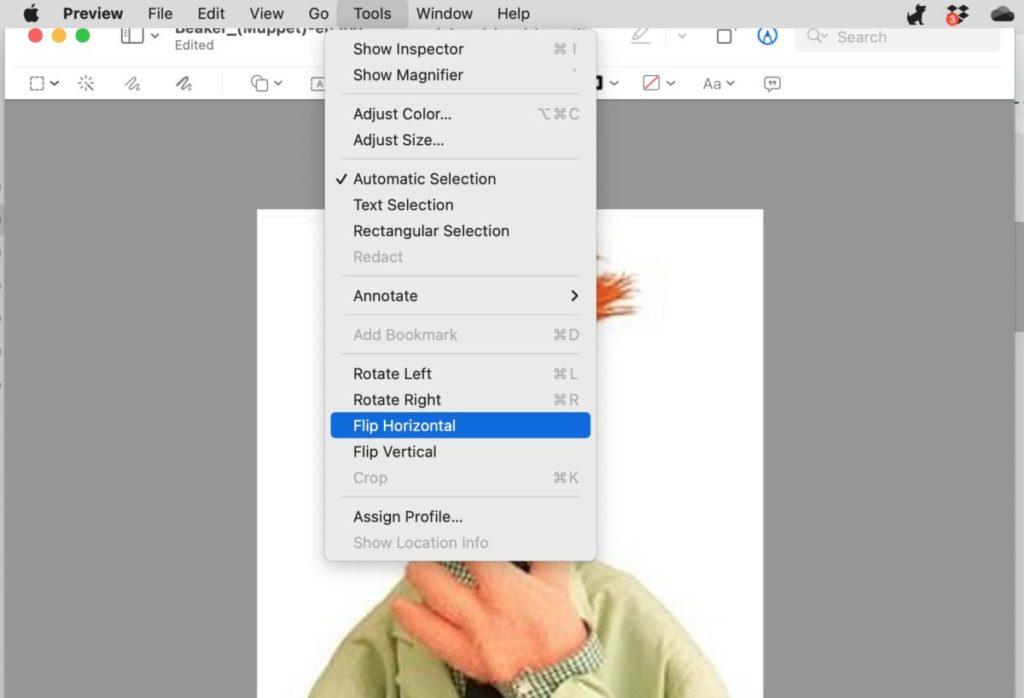1024x698 pixels.
Task: Toggle the Markup toolbar circle pen icon
Action: (767, 36)
